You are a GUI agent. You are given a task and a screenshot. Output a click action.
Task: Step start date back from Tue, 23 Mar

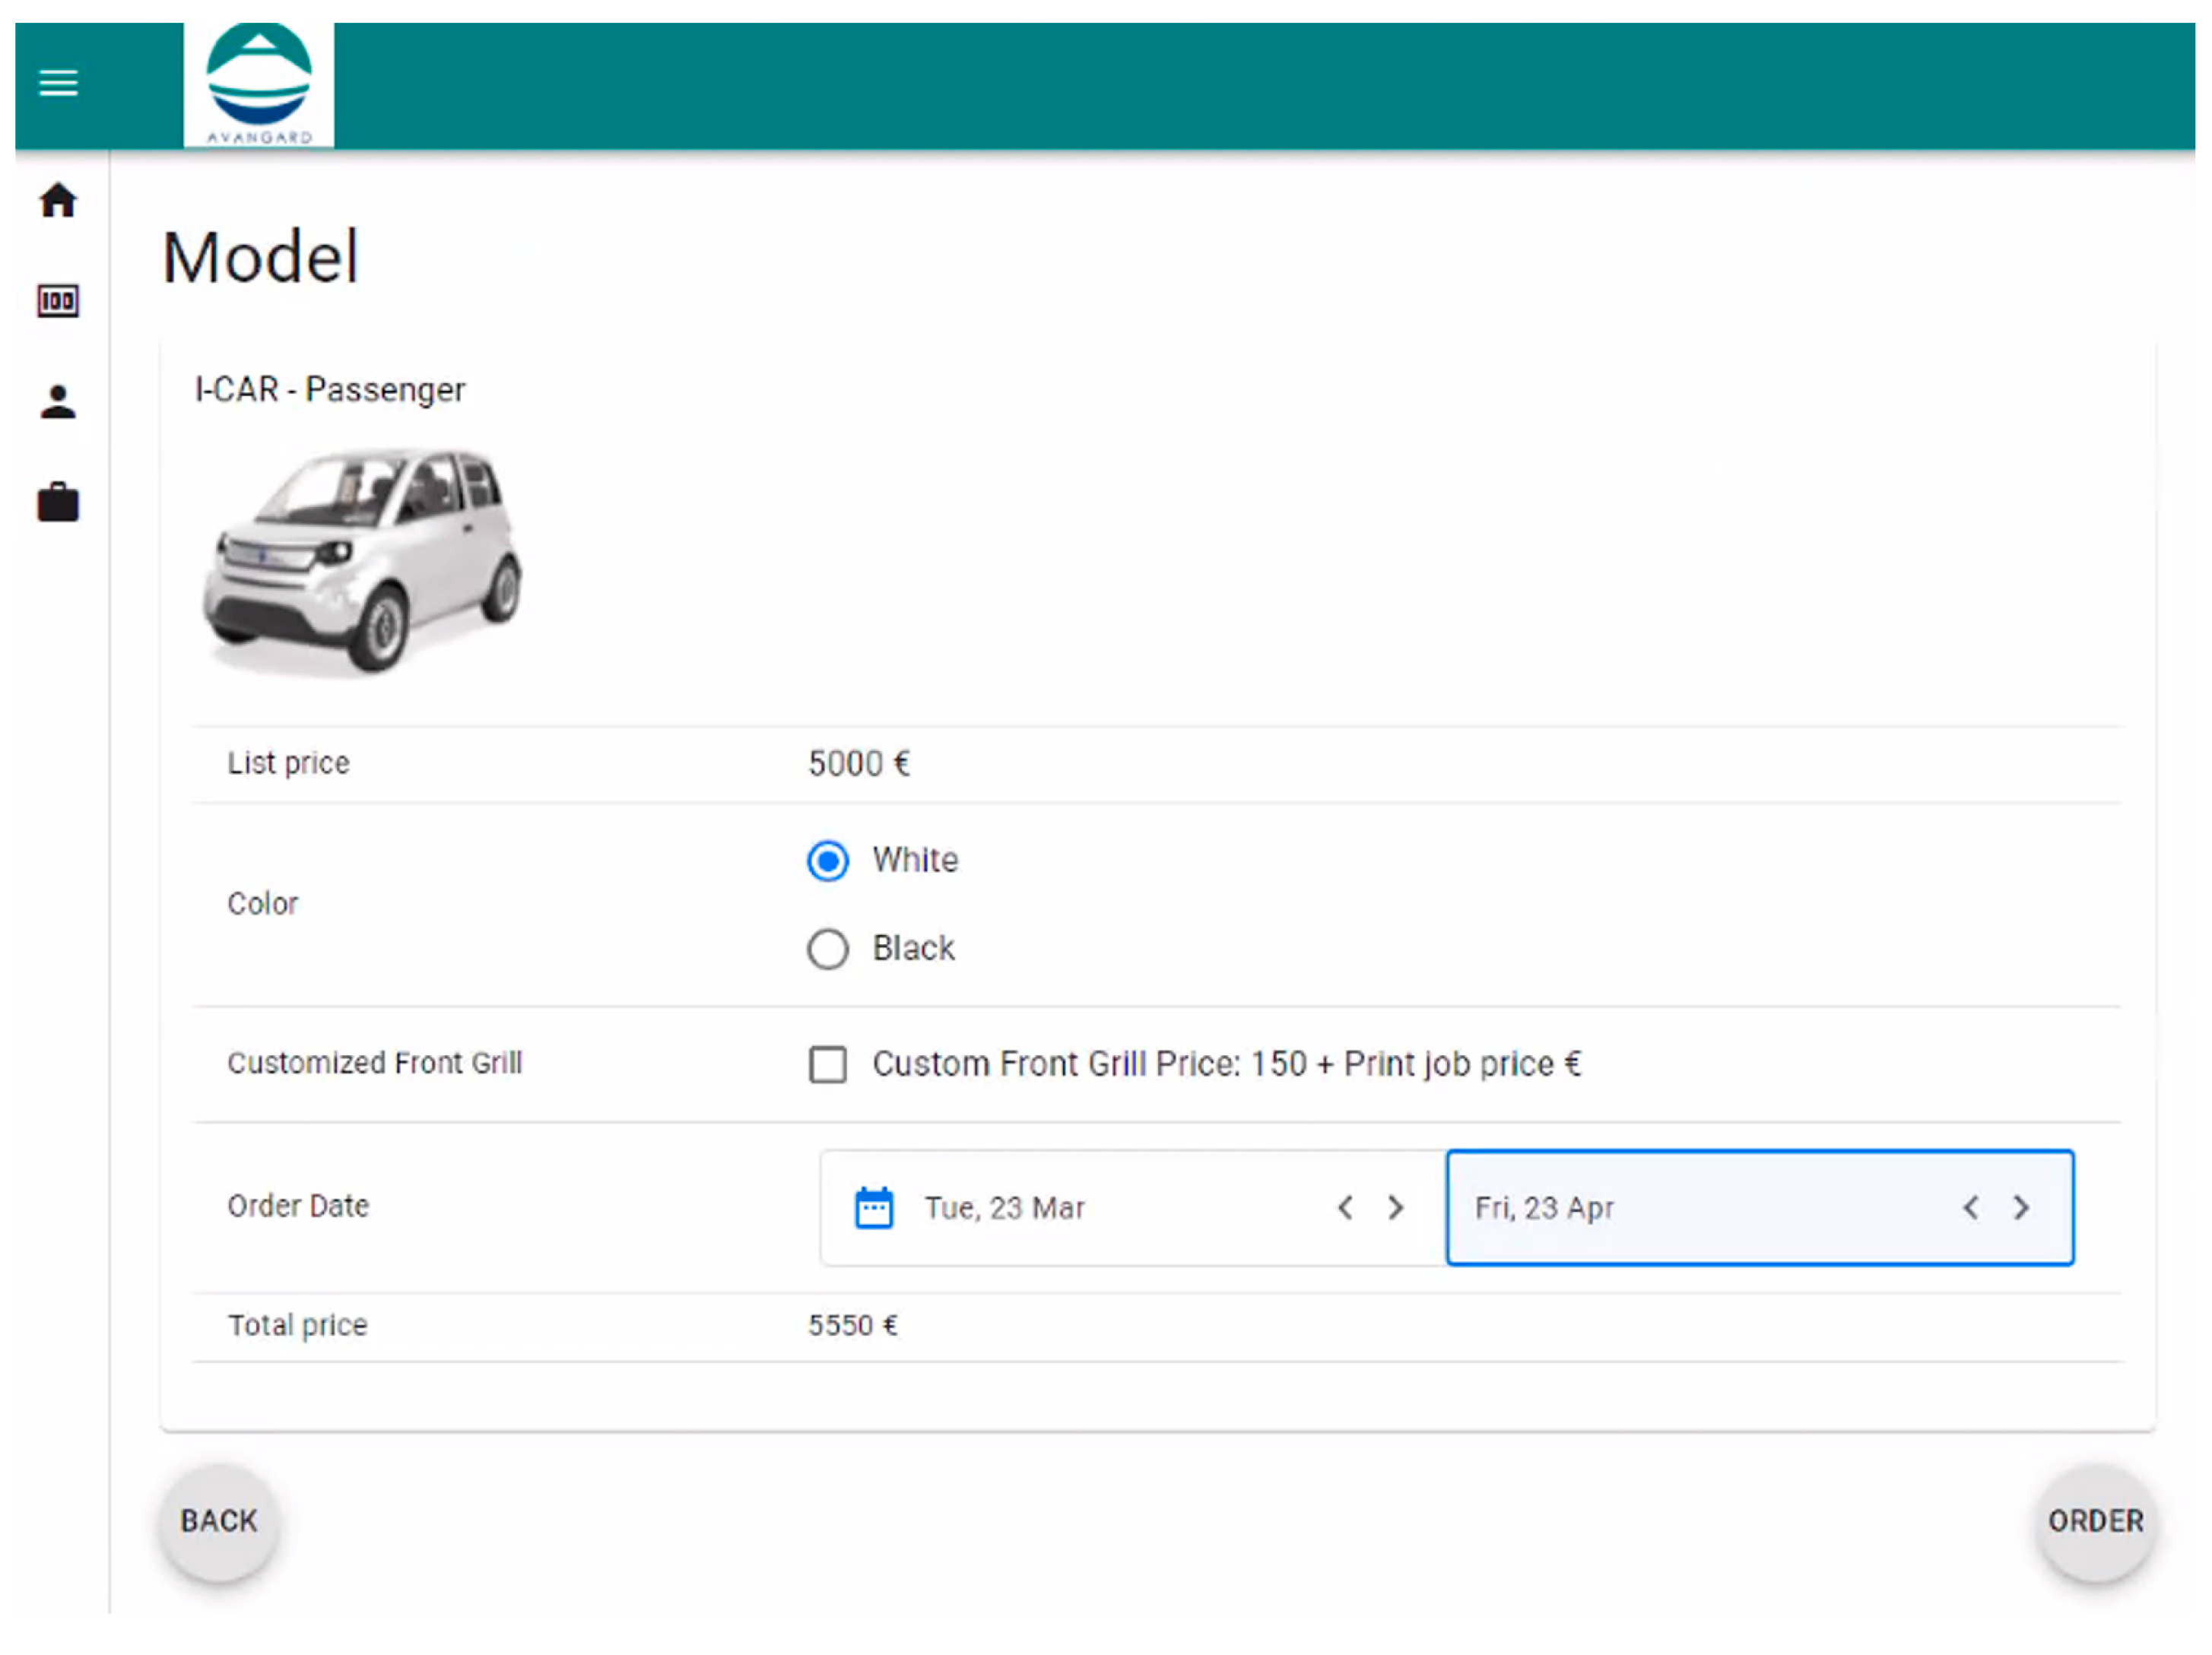pos(1346,1208)
